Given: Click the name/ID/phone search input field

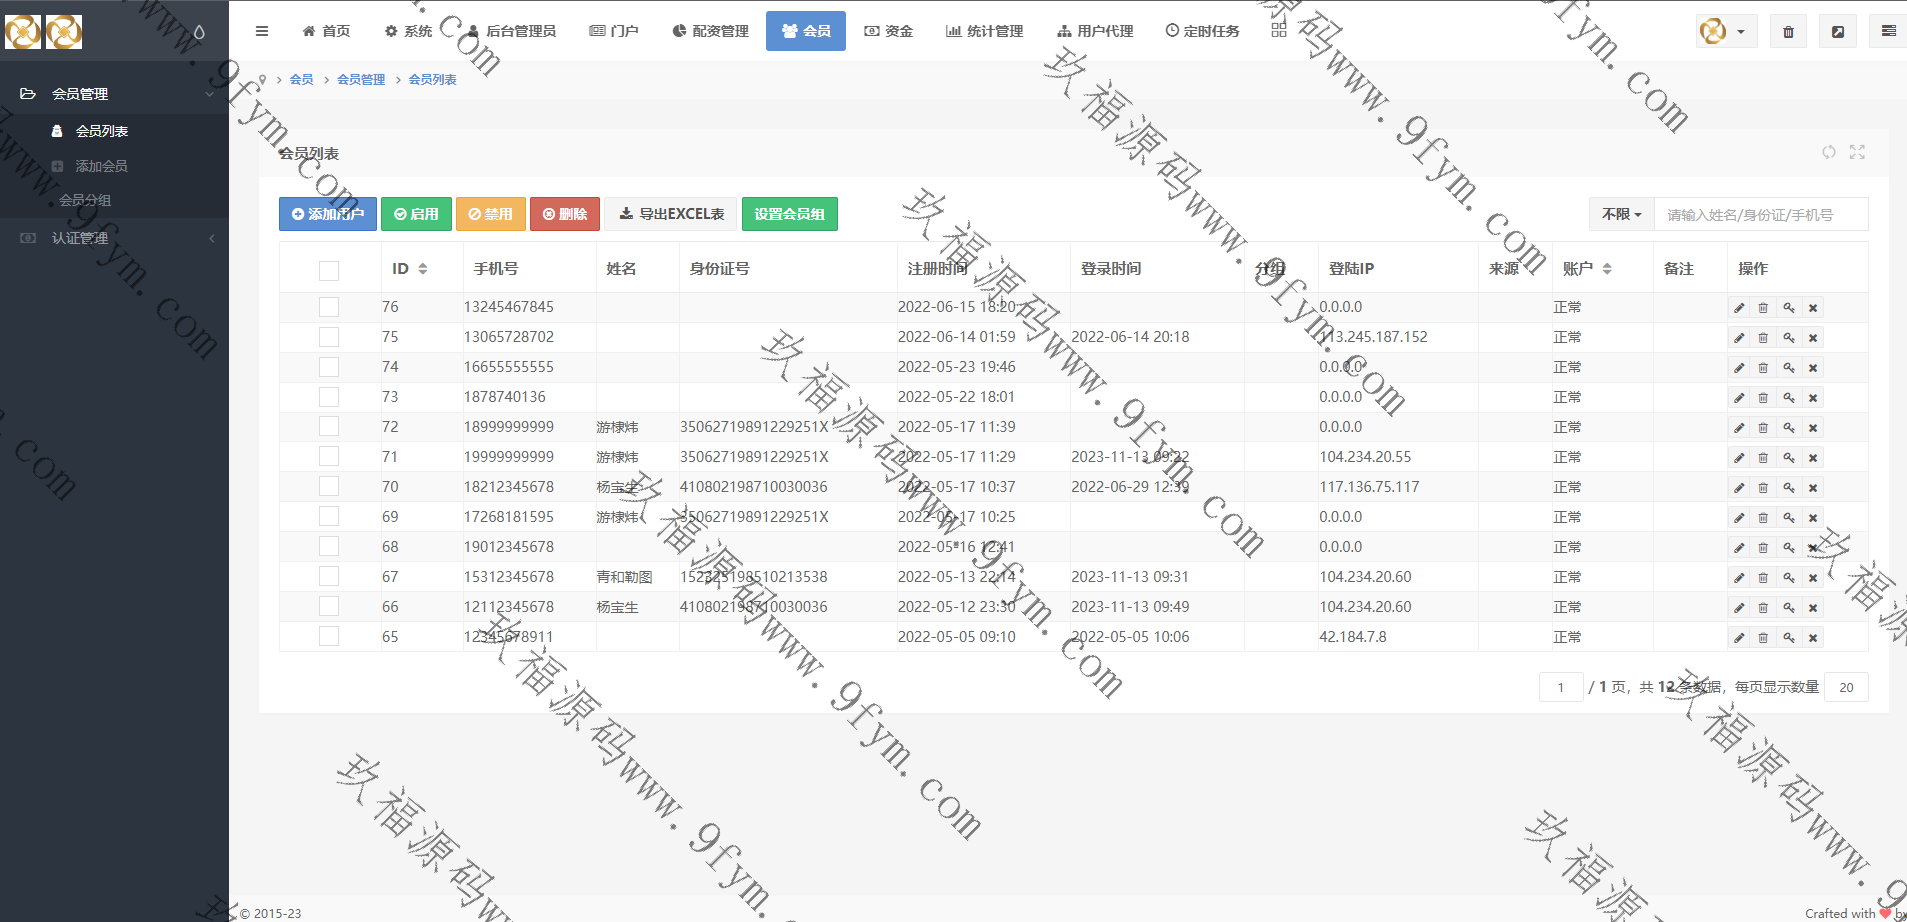Looking at the screenshot, I should (x=1760, y=215).
